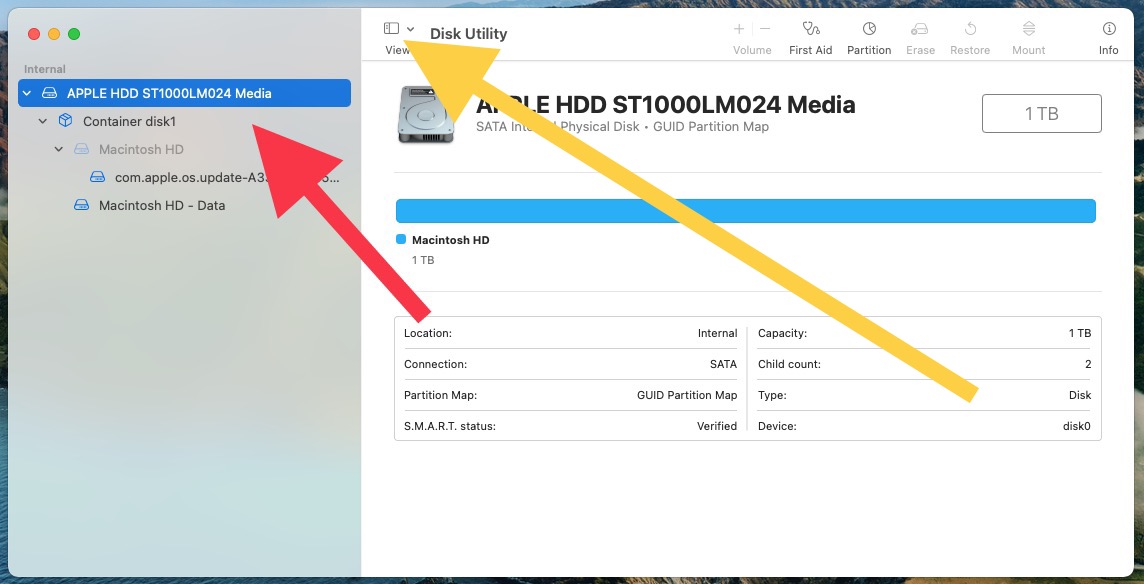Click the Capacity 1 TB table value
1144x584 pixels.
coord(1080,333)
